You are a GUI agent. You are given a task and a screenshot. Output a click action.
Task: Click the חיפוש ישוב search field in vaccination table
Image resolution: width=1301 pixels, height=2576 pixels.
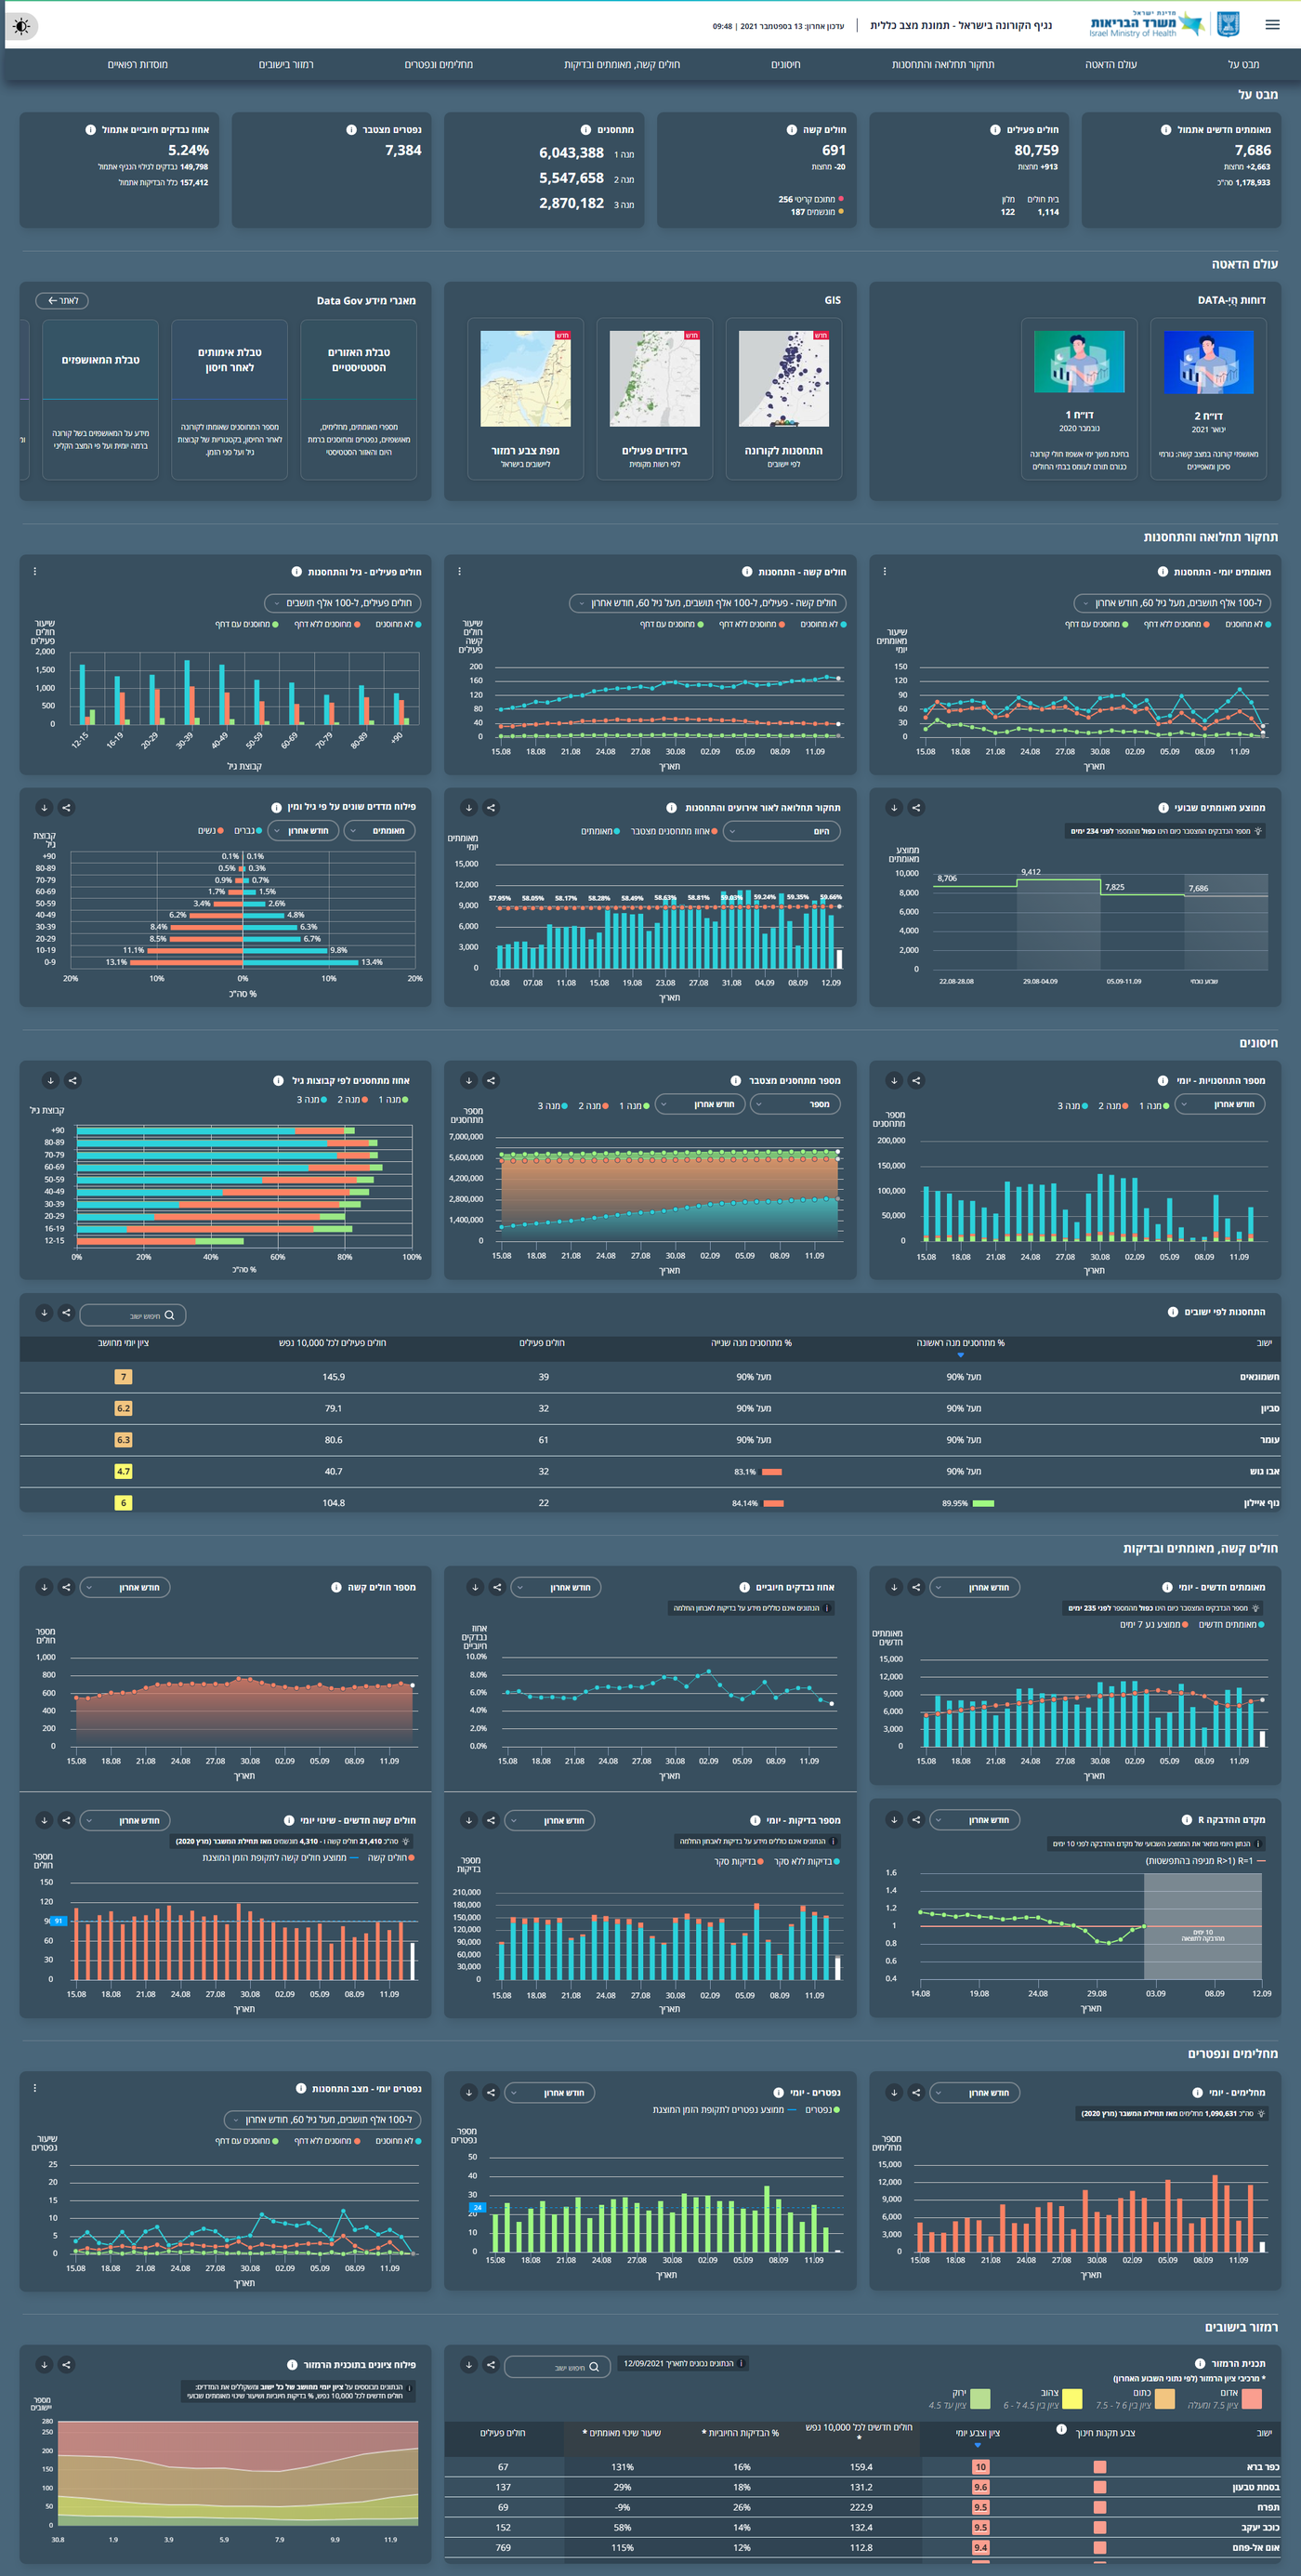[133, 1315]
